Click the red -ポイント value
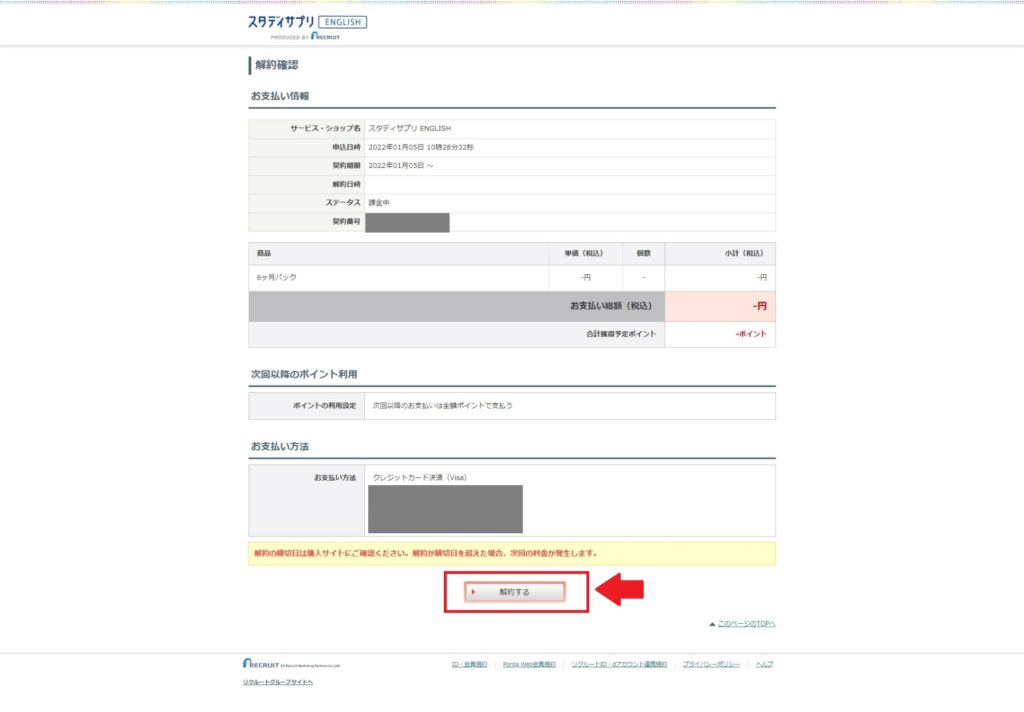1024x712 pixels. 751,334
